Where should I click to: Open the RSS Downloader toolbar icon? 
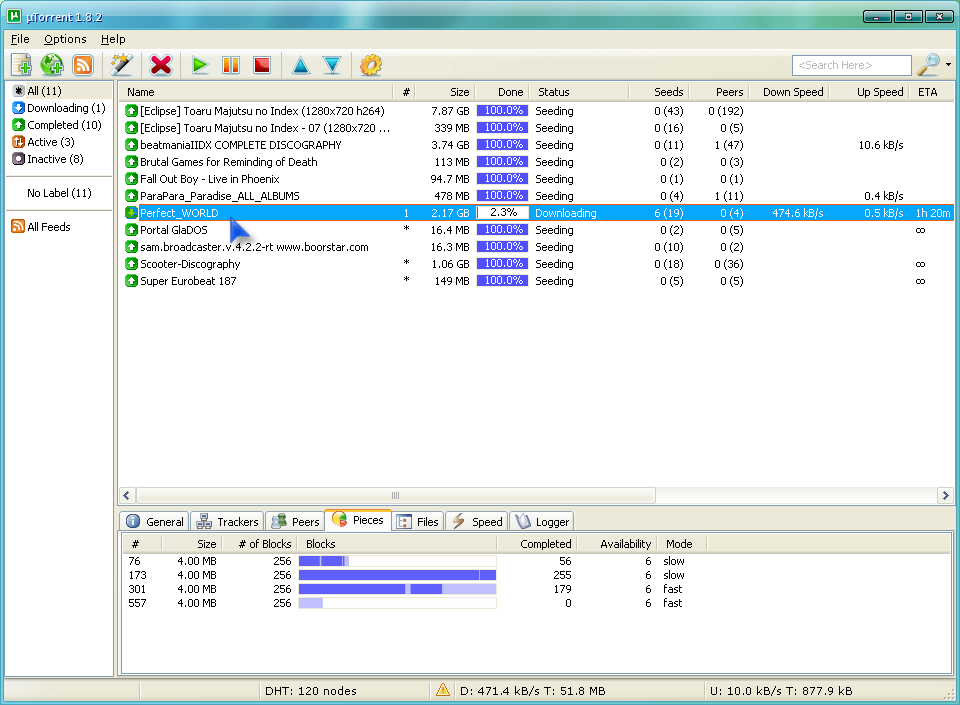coord(83,65)
